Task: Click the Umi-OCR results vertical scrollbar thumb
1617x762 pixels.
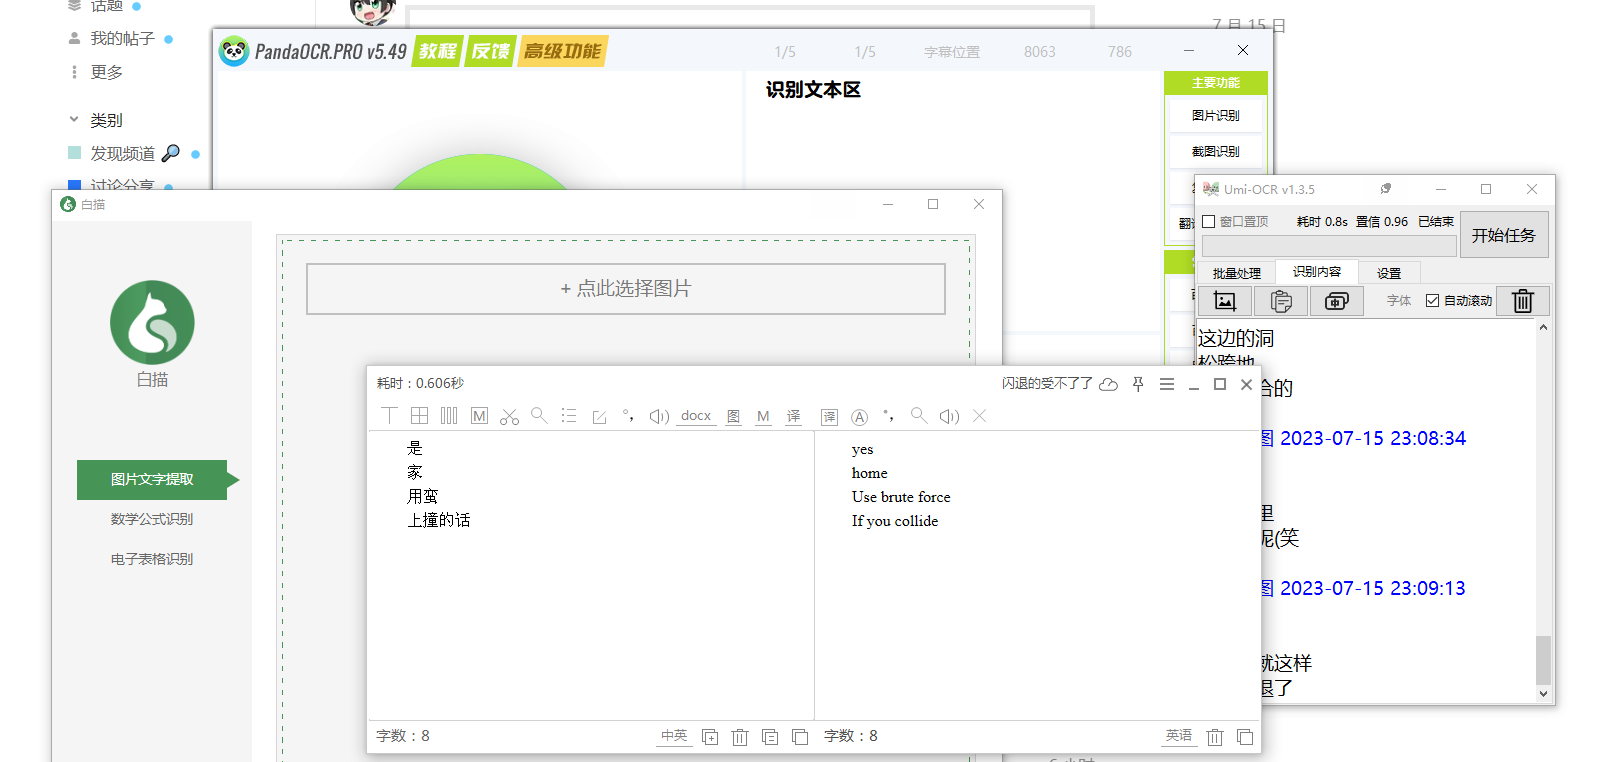Action: click(x=1543, y=660)
